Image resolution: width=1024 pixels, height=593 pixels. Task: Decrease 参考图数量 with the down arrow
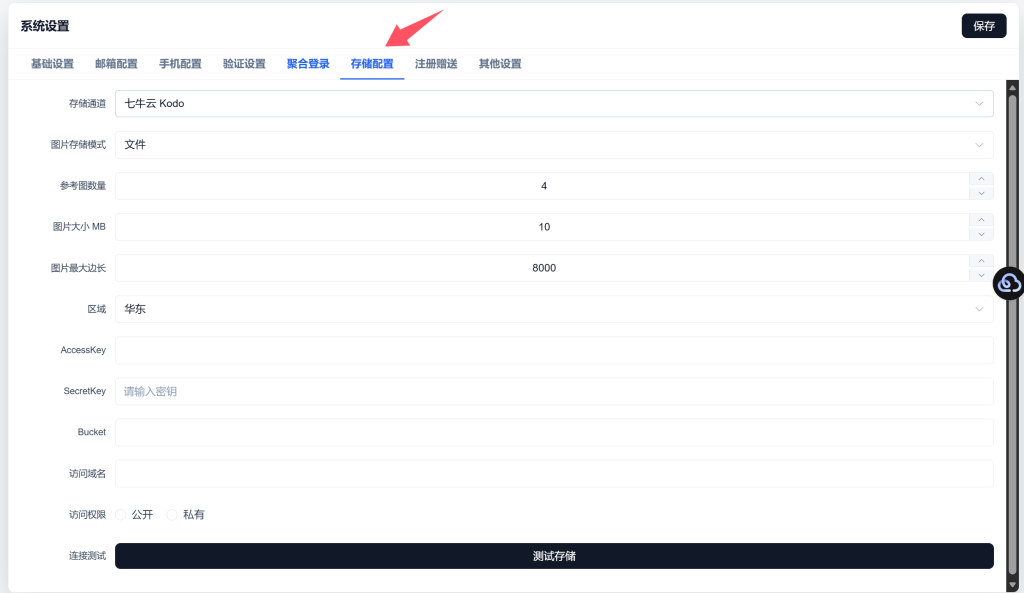981,193
